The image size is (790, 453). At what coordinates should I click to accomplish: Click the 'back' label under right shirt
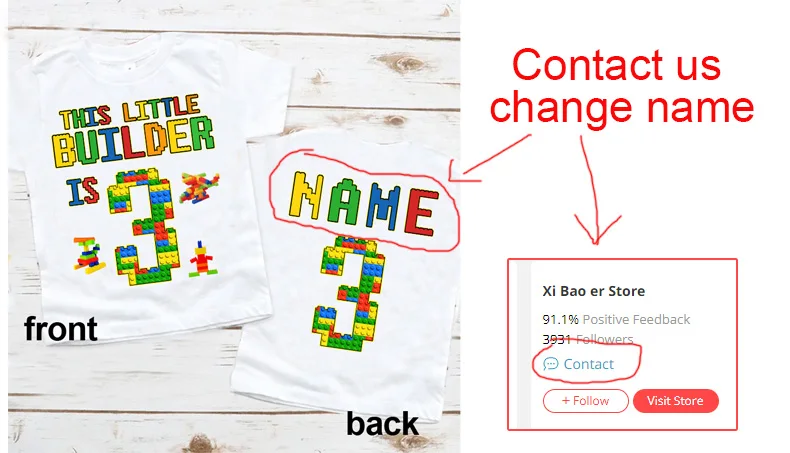pyautogui.click(x=382, y=424)
